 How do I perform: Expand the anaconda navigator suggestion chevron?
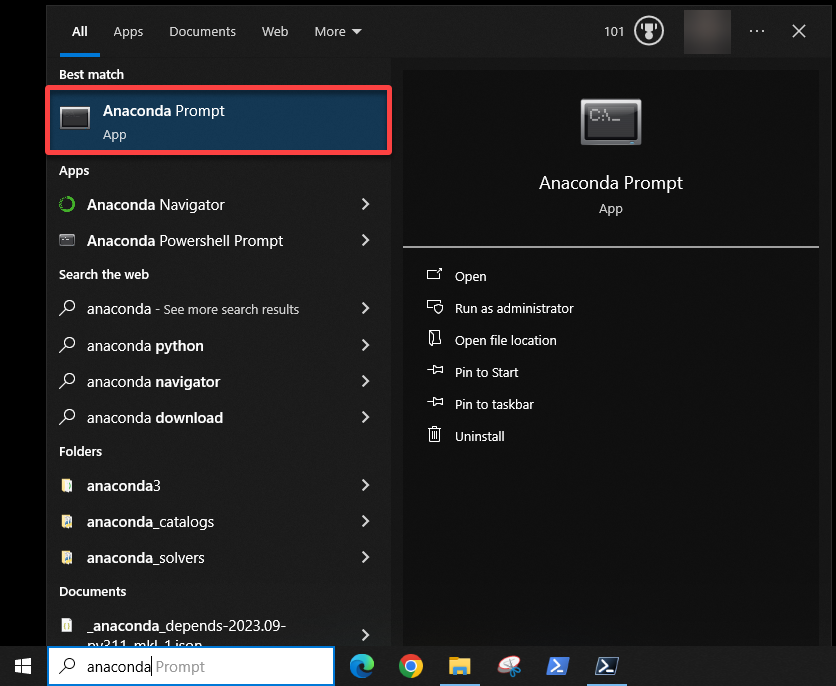[x=365, y=381]
